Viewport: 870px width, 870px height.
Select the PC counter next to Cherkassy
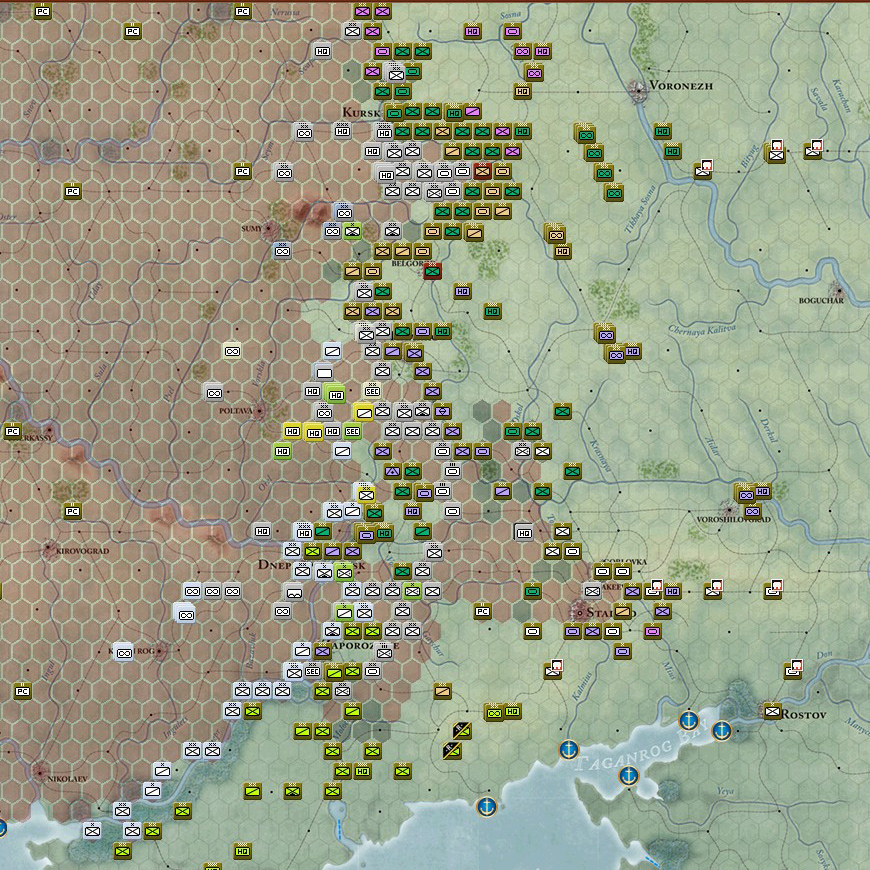click(12, 431)
